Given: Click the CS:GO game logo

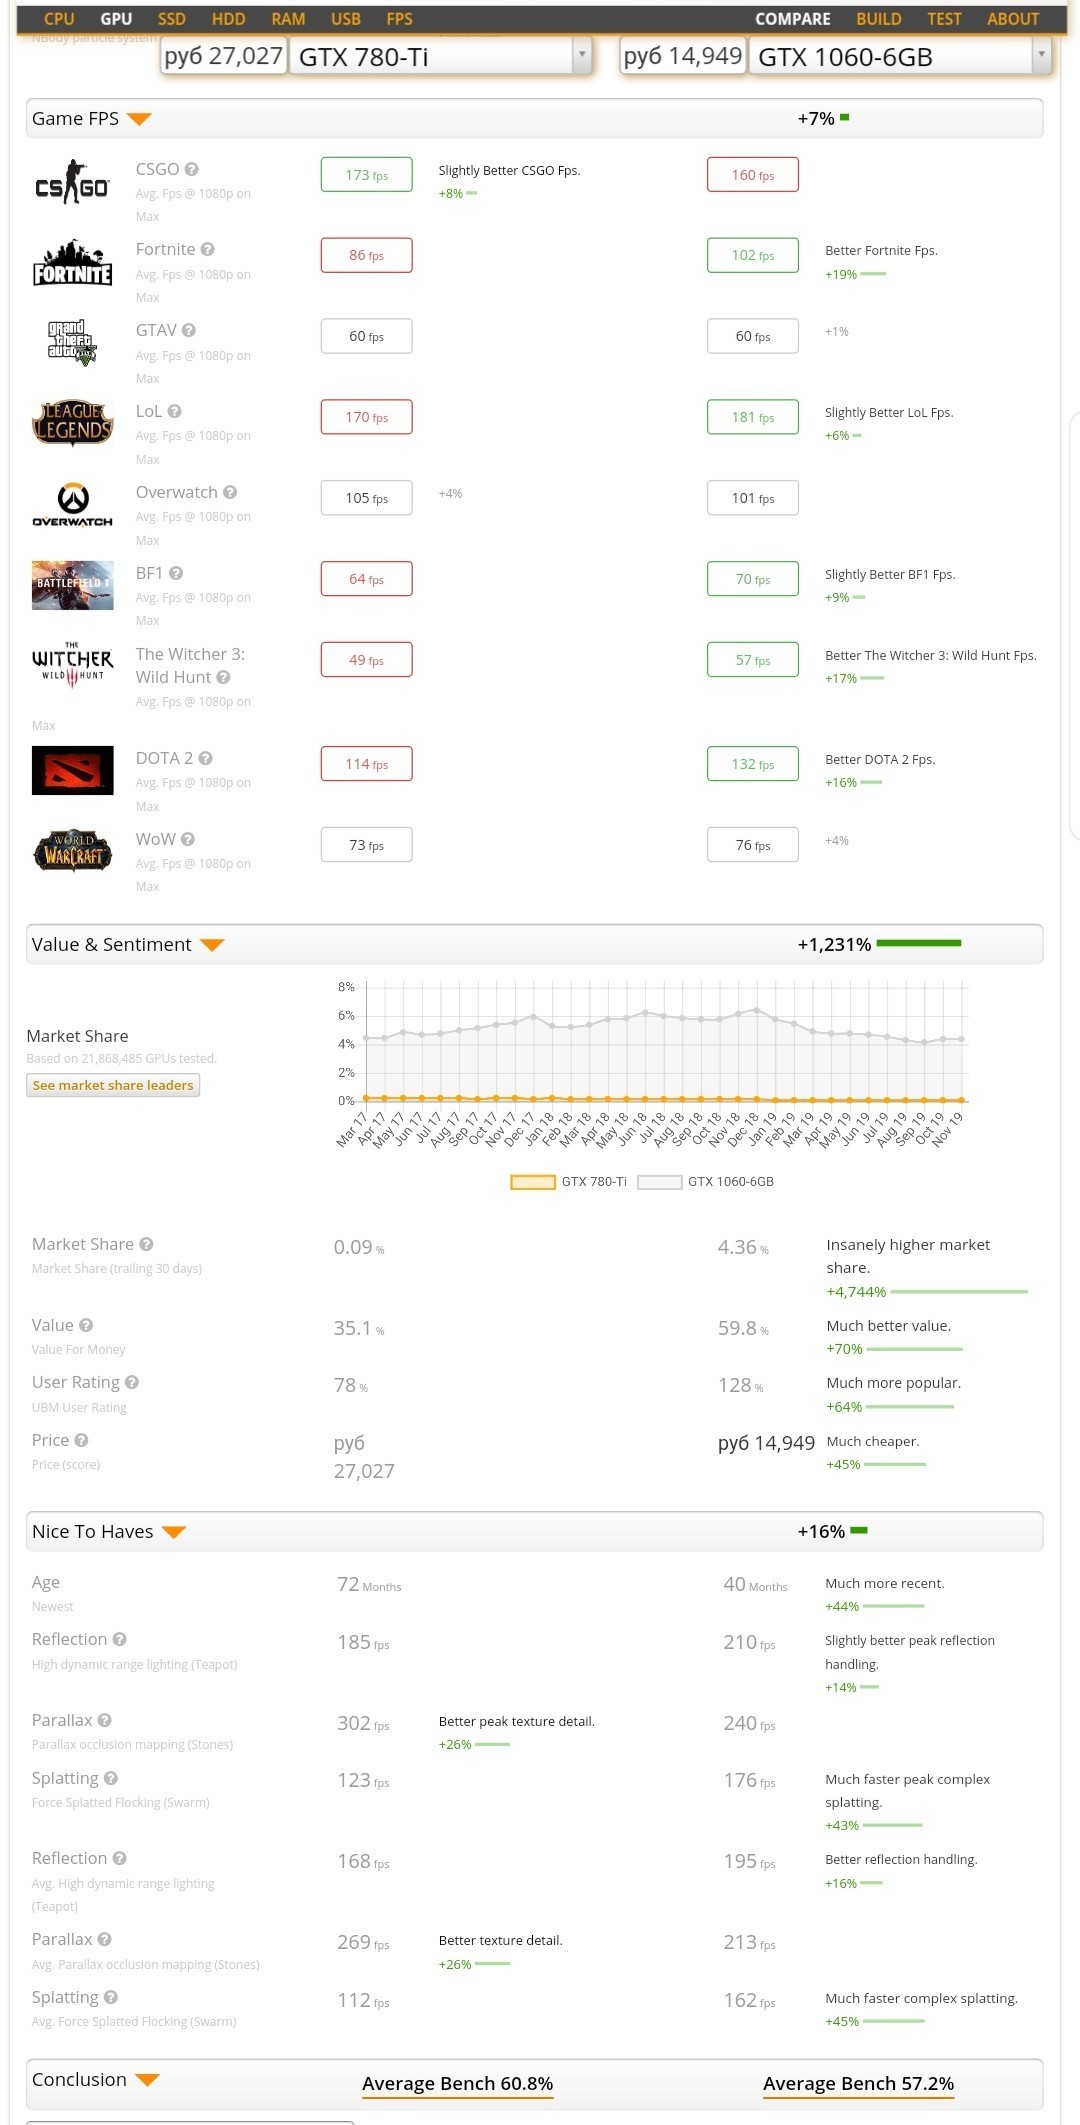Looking at the screenshot, I should (x=72, y=182).
